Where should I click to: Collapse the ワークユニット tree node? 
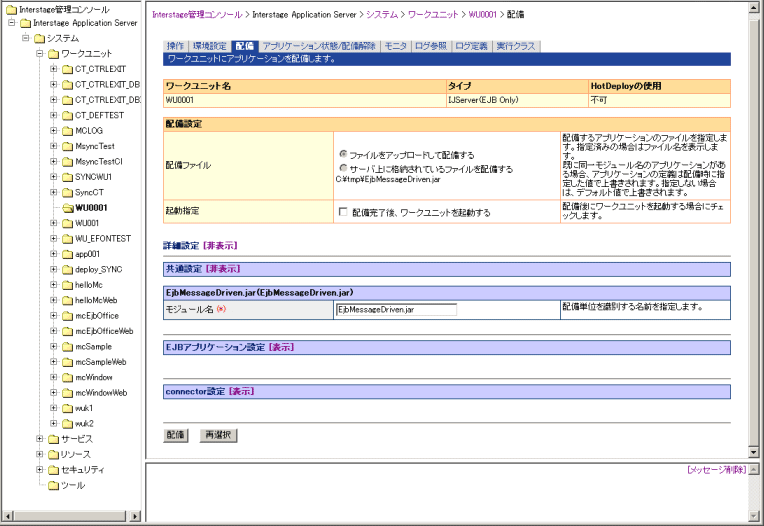(40, 53)
